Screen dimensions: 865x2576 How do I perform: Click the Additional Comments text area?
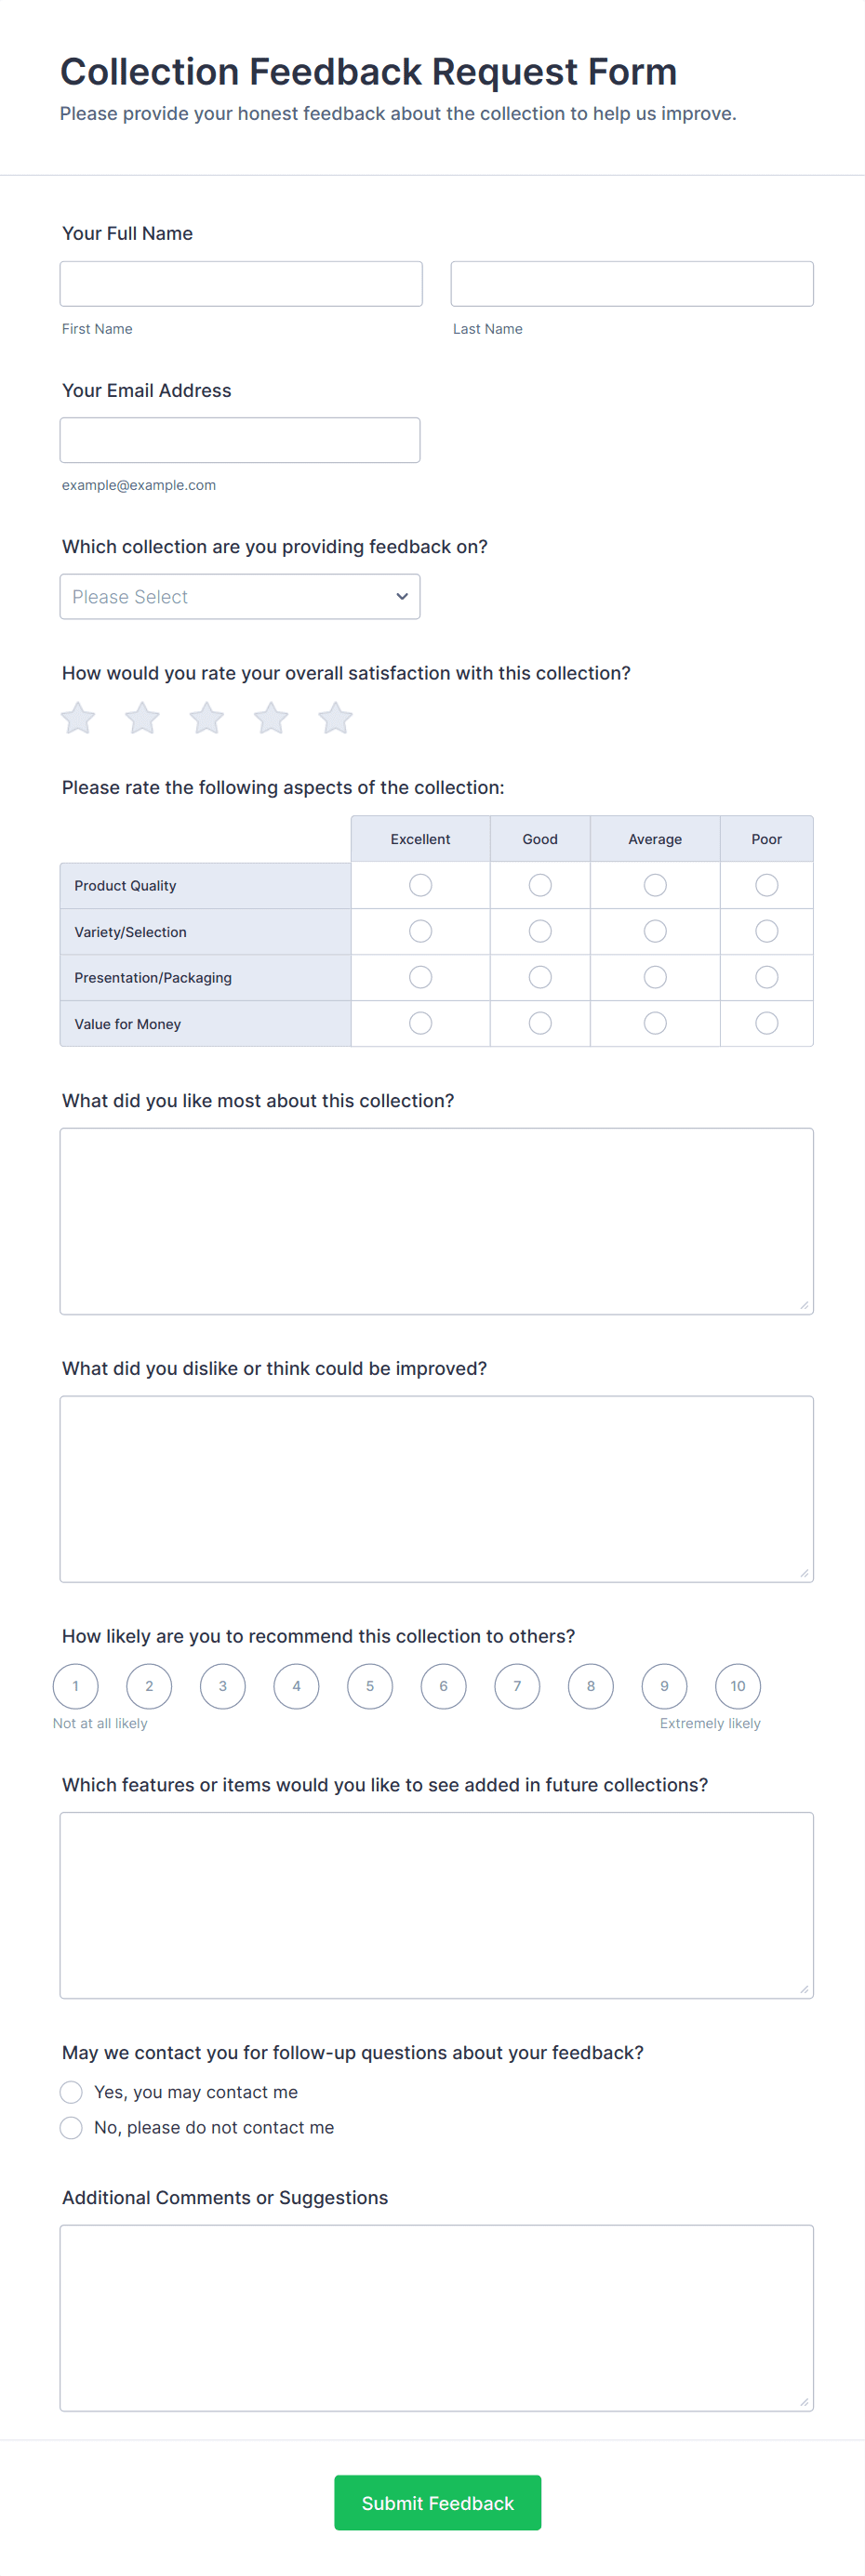point(437,2318)
